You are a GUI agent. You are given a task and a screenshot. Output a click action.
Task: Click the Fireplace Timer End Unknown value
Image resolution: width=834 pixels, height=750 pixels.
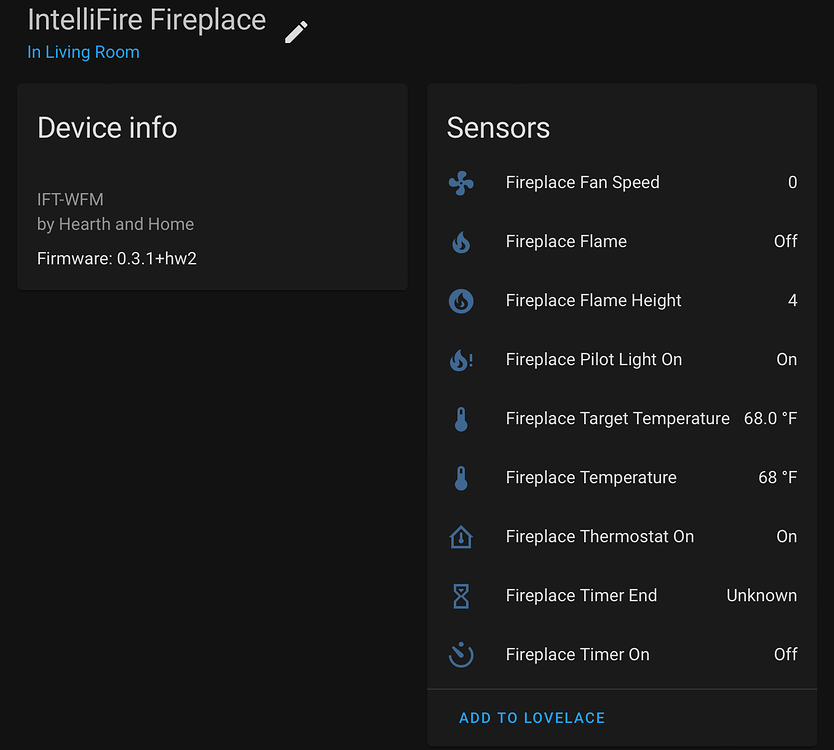761,596
